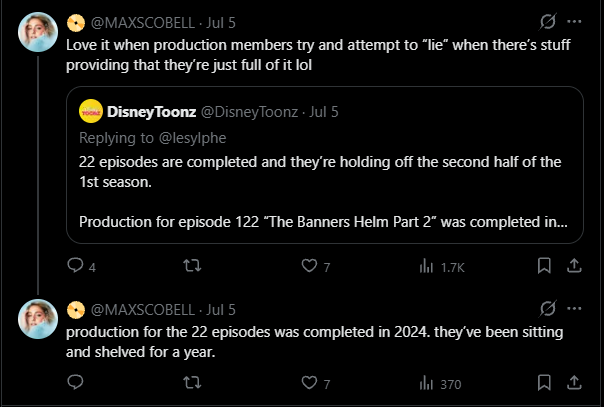Like the first tweet showing 7 likes
604x407 pixels.
tap(315, 266)
